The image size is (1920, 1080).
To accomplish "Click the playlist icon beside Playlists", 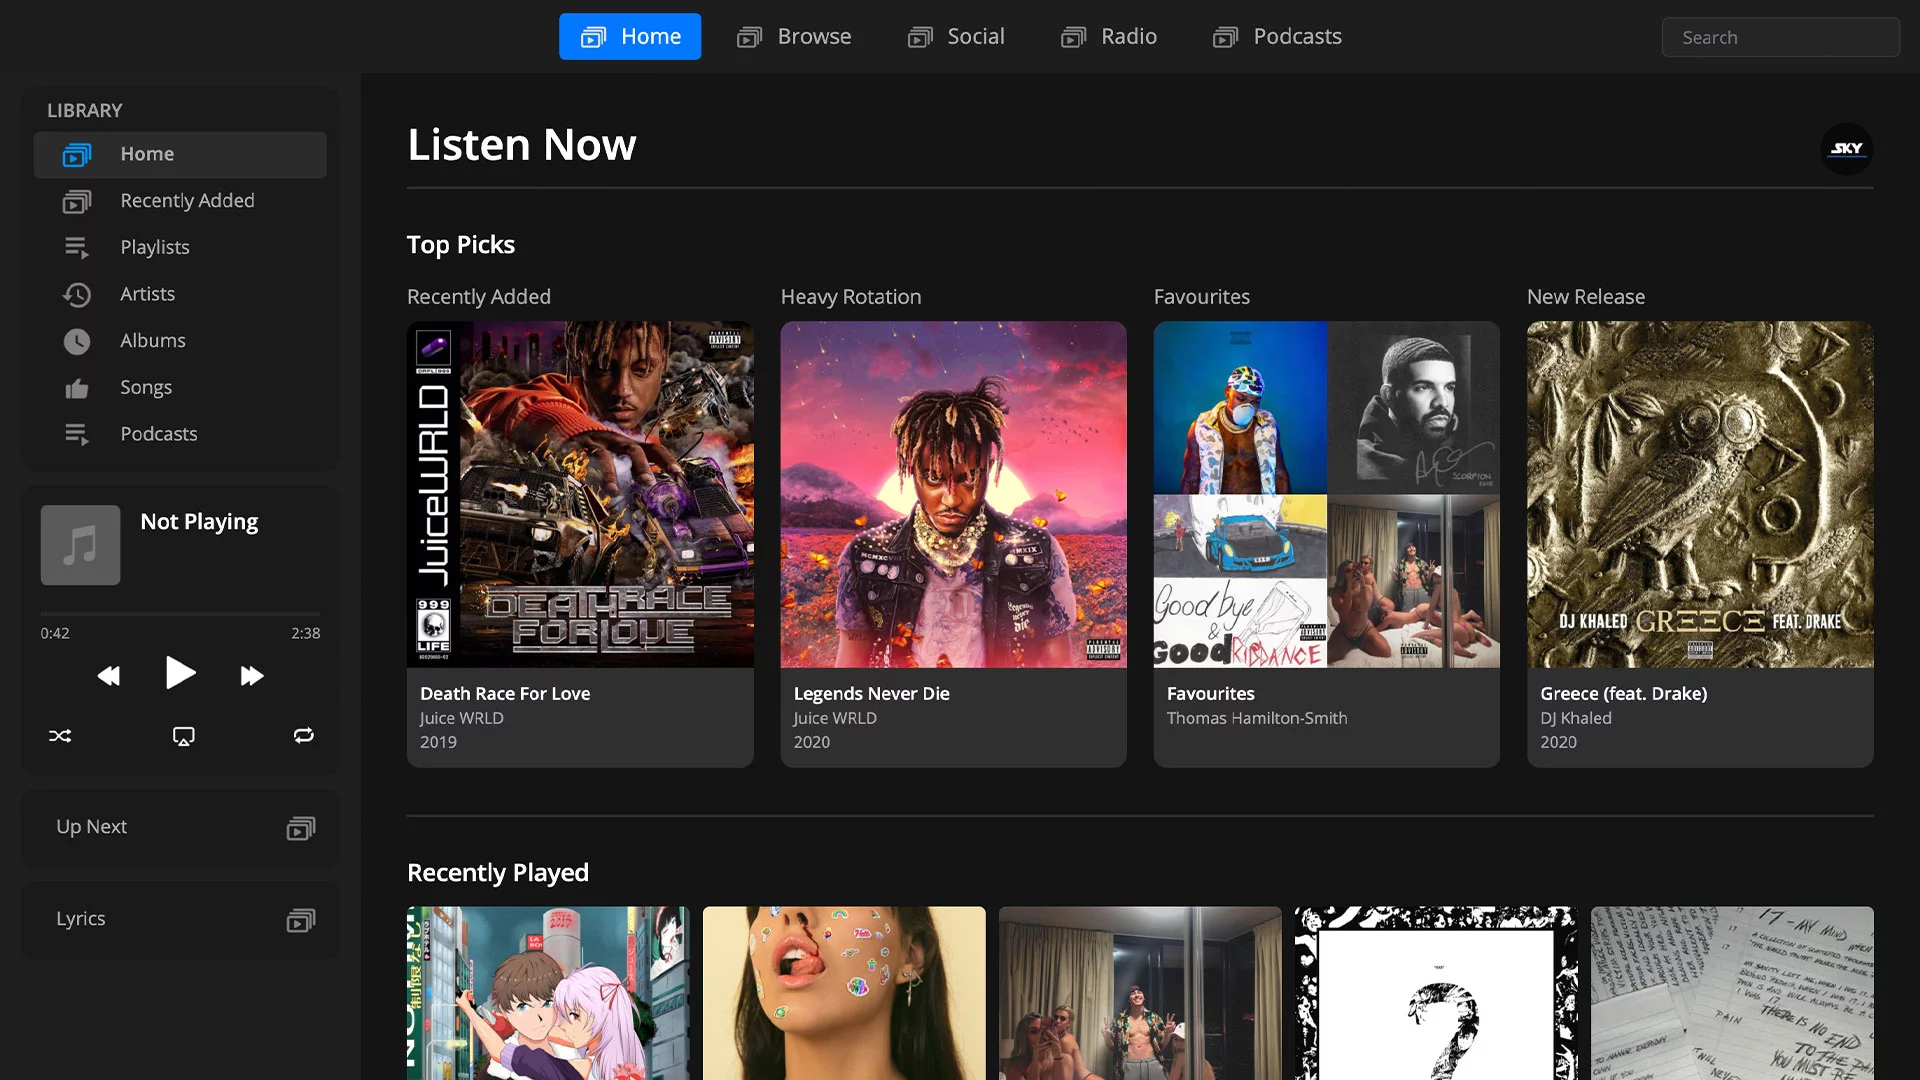I will pos(77,248).
